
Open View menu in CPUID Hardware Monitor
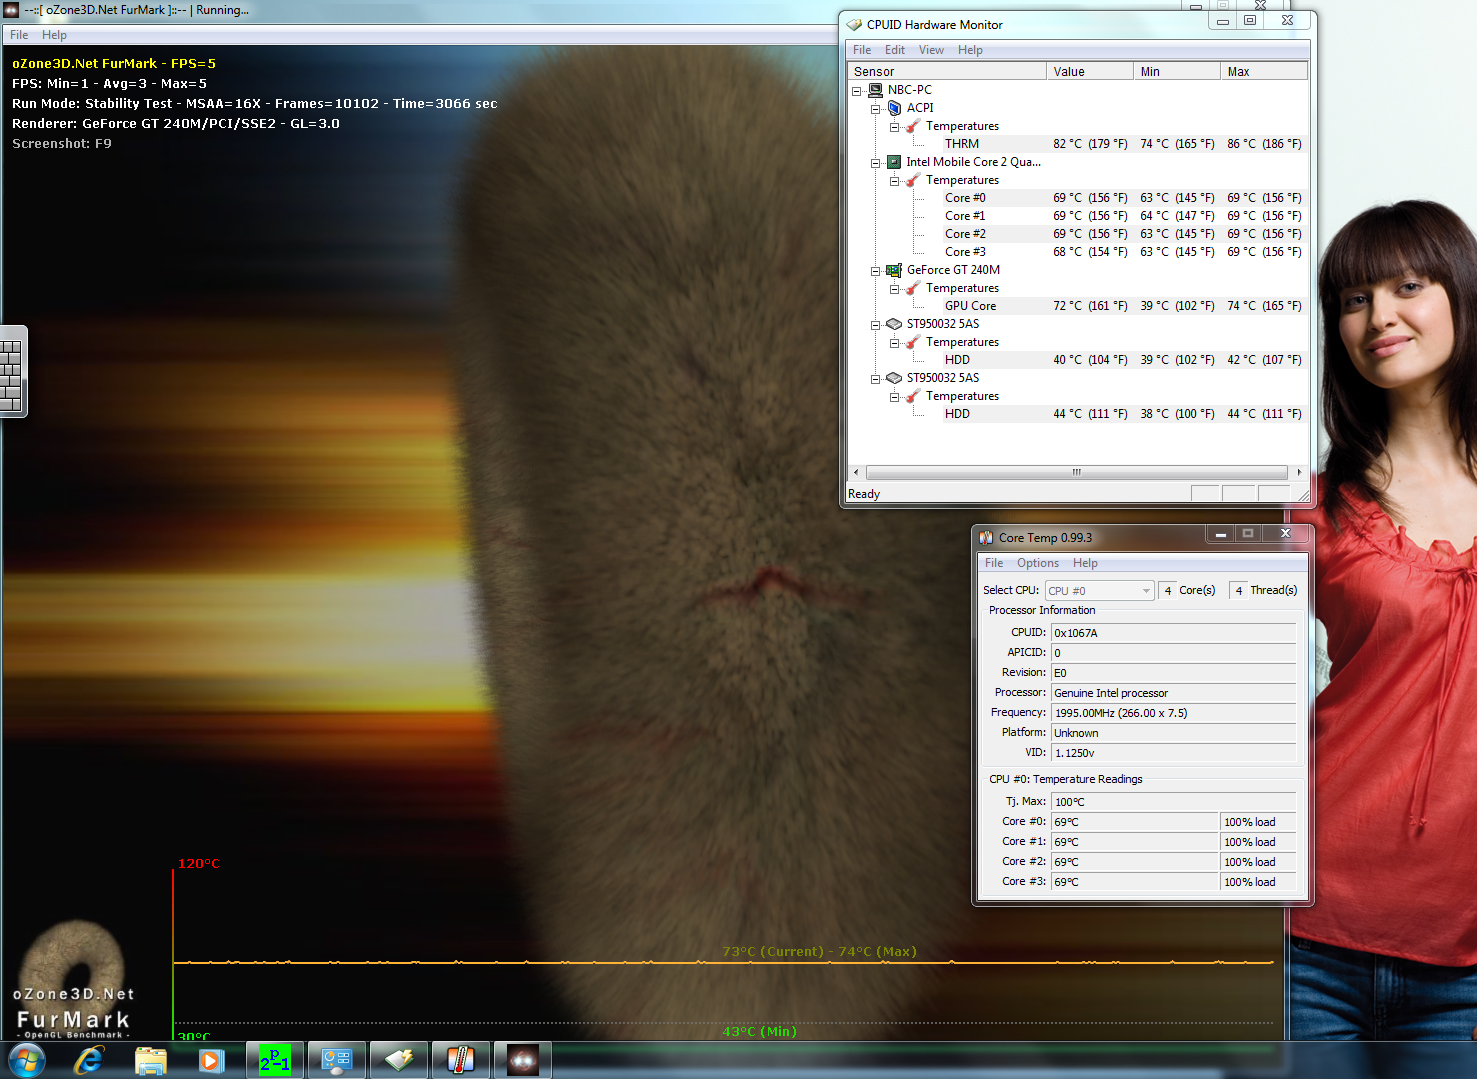[931, 50]
